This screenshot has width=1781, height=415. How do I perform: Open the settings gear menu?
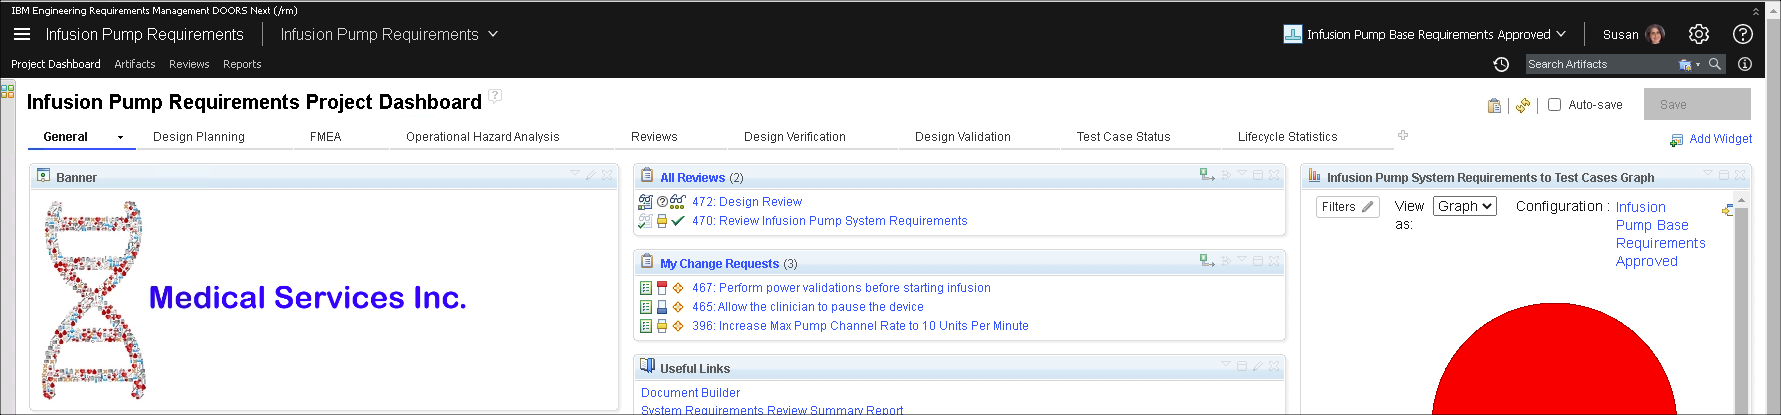pos(1698,34)
